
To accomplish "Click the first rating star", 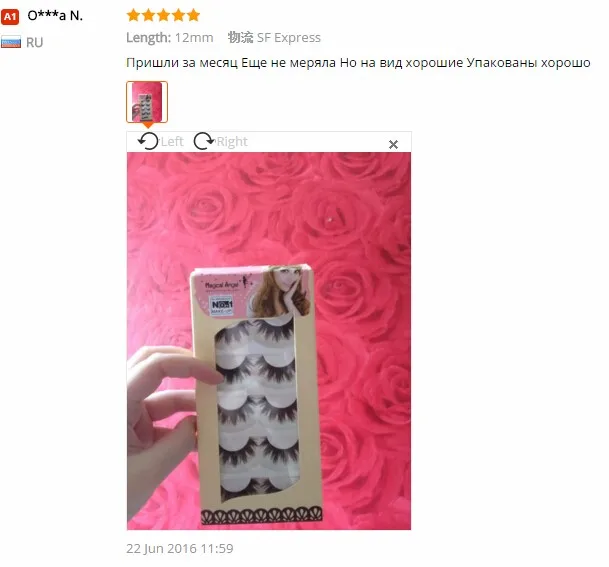I will point(133,16).
